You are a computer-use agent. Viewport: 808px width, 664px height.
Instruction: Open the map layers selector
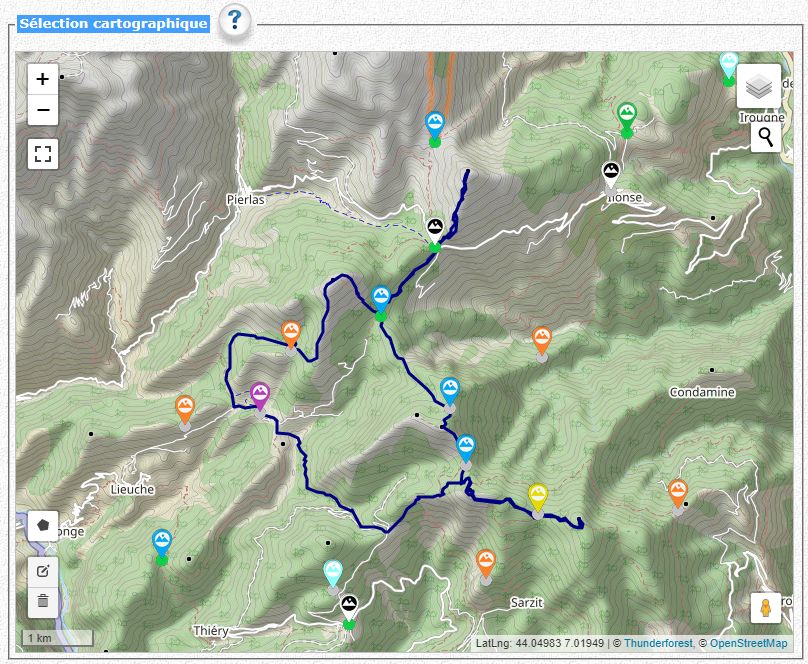click(x=759, y=86)
